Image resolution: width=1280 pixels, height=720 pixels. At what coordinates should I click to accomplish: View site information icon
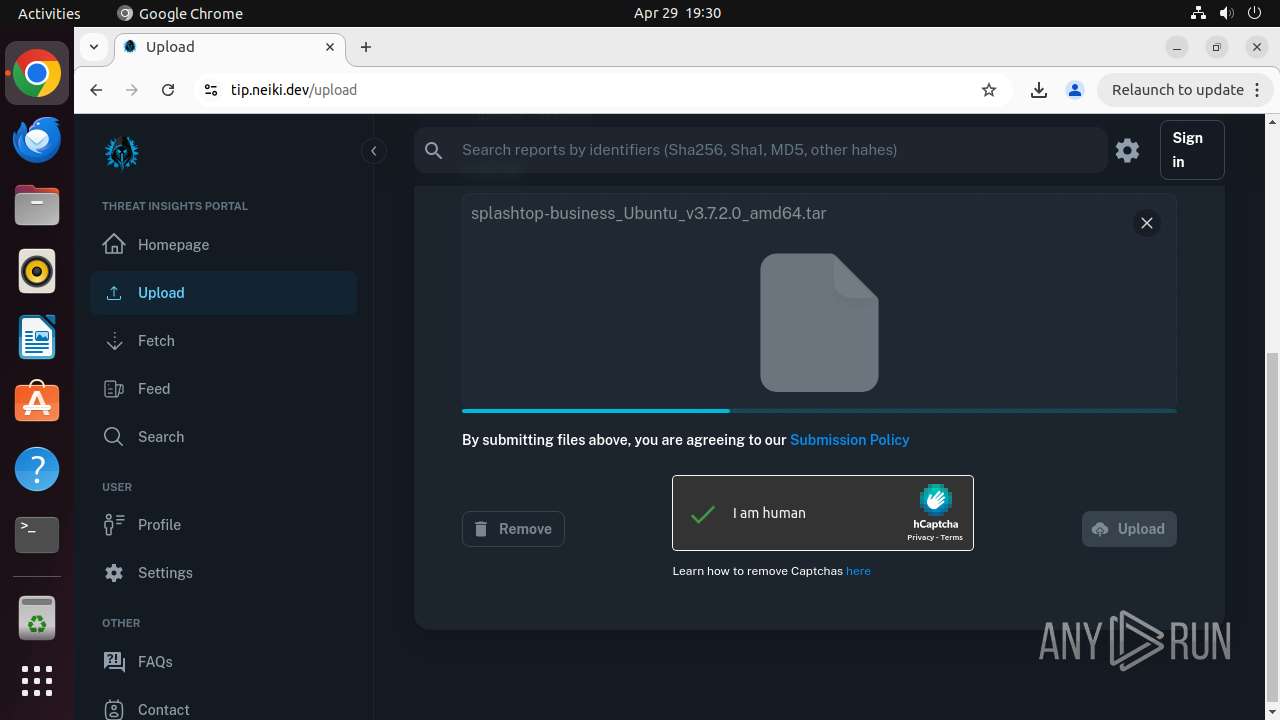point(210,90)
